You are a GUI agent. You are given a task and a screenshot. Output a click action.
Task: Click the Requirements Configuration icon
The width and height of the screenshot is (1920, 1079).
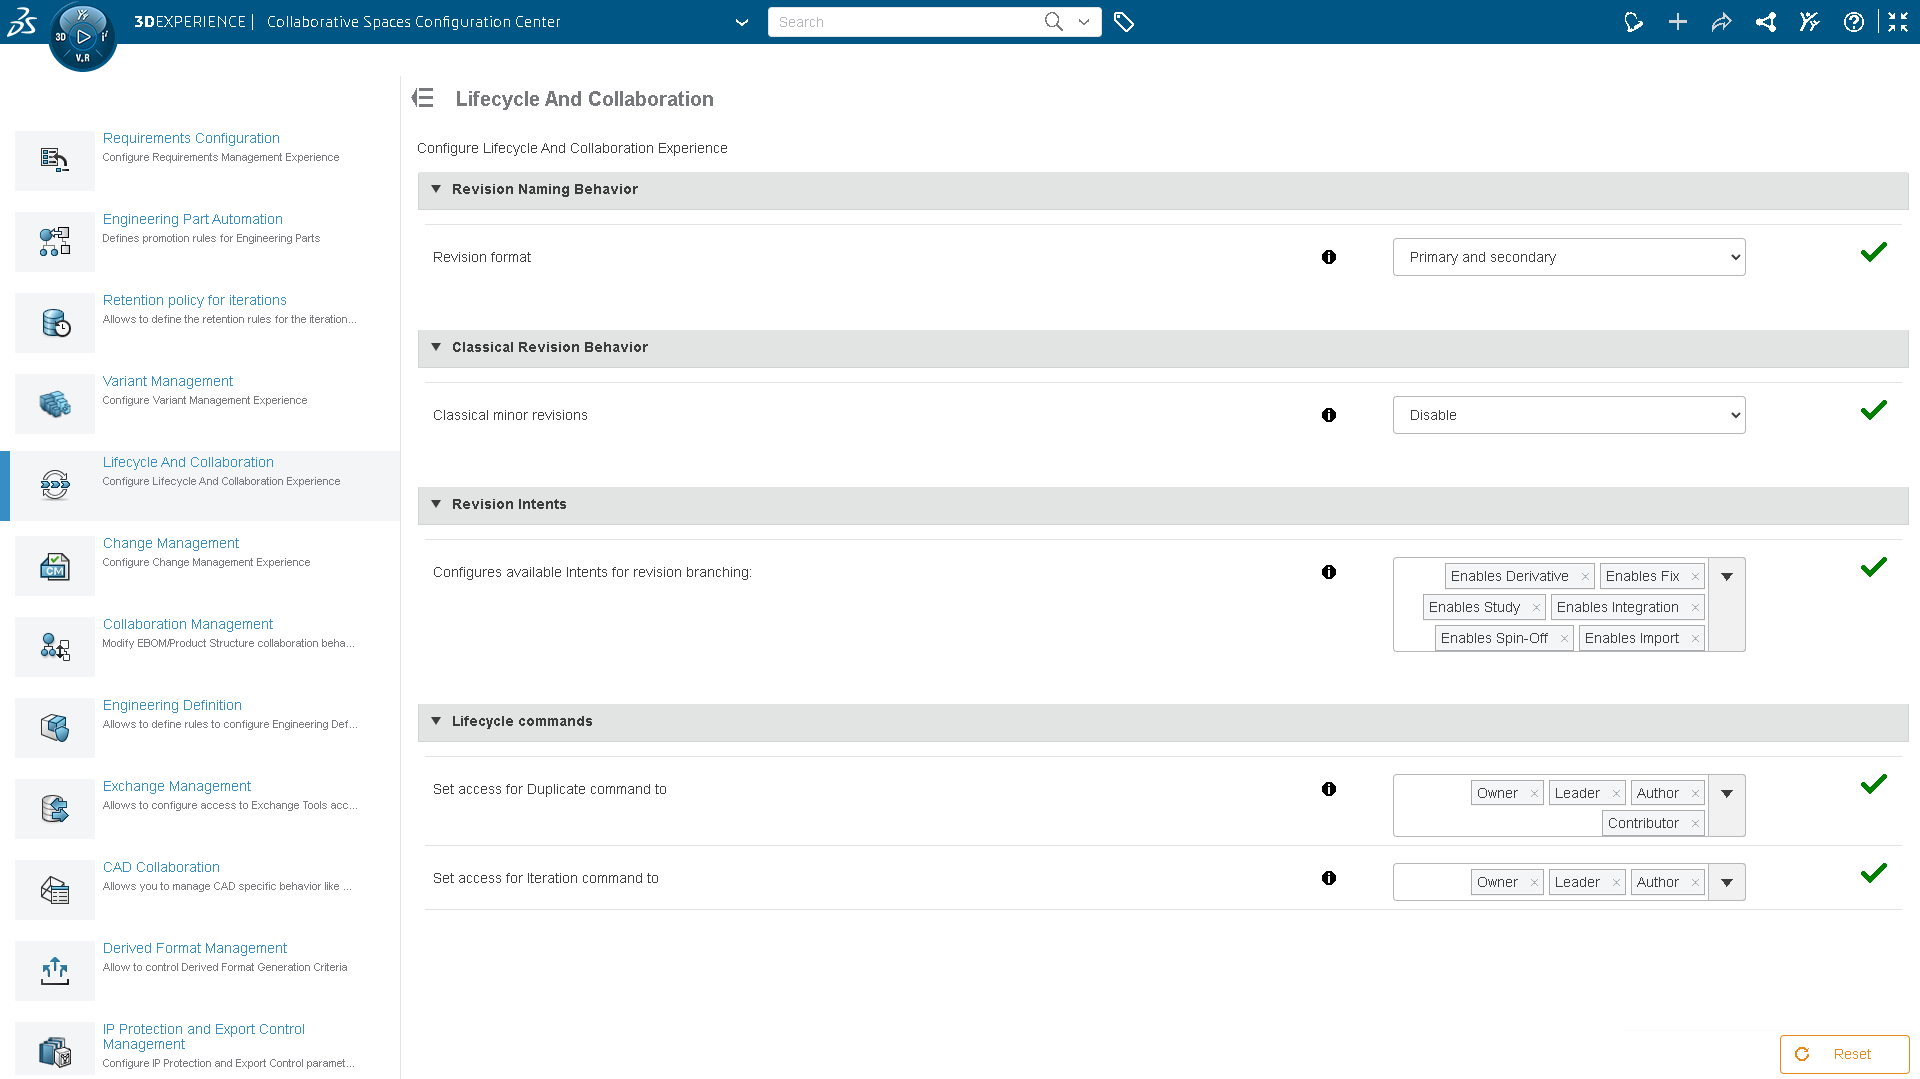[55, 160]
